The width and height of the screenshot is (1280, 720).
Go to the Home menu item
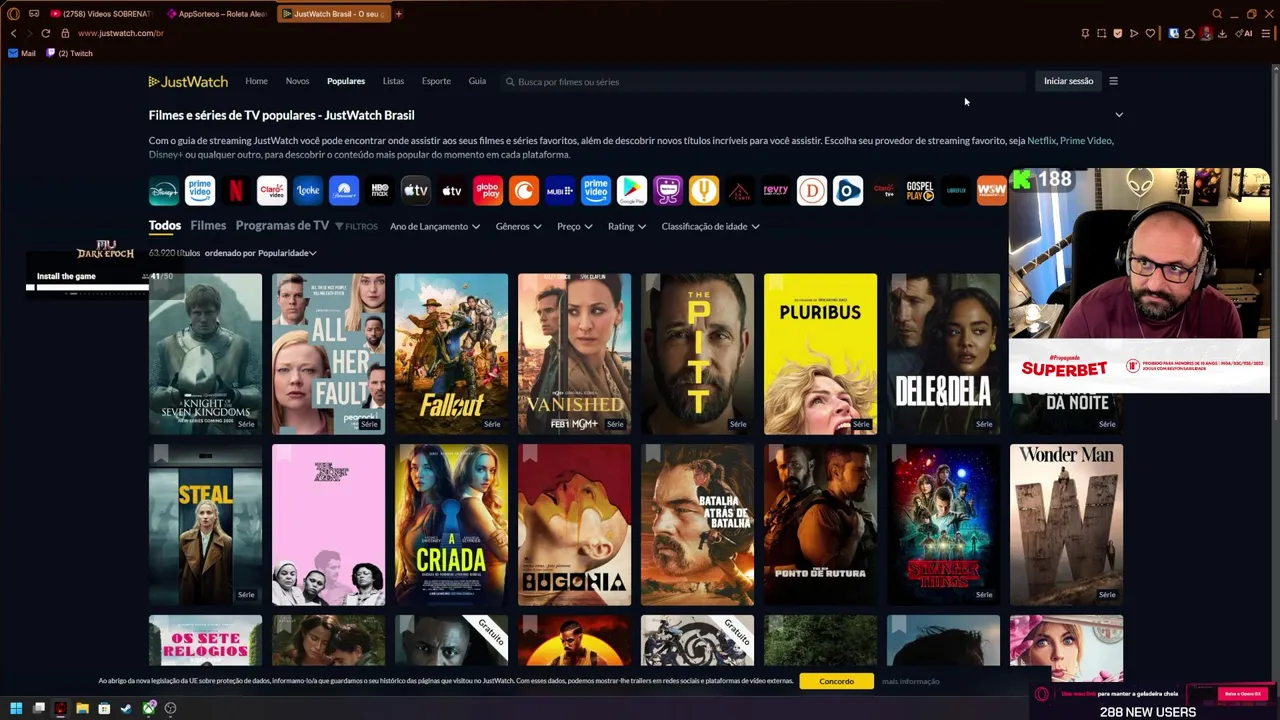256,81
